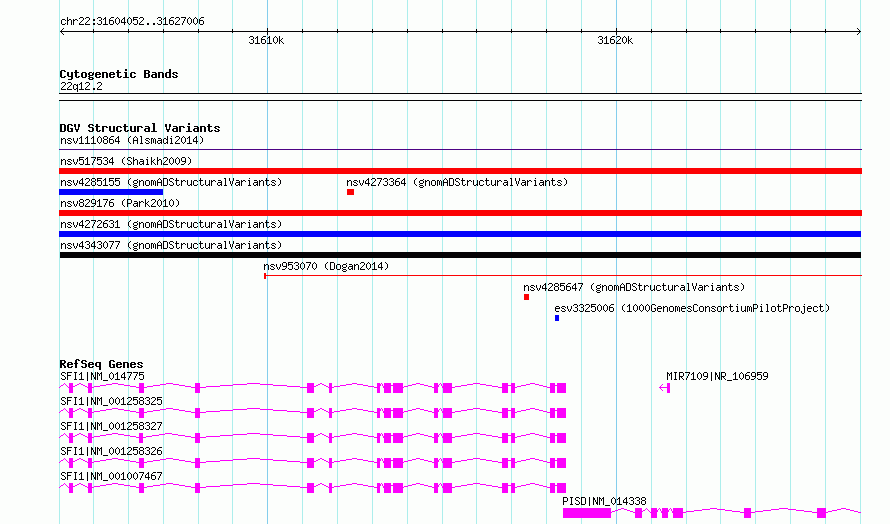890x524 pixels.
Task: Open variant nsv4272631 gnomAD label
Action: 171,224
